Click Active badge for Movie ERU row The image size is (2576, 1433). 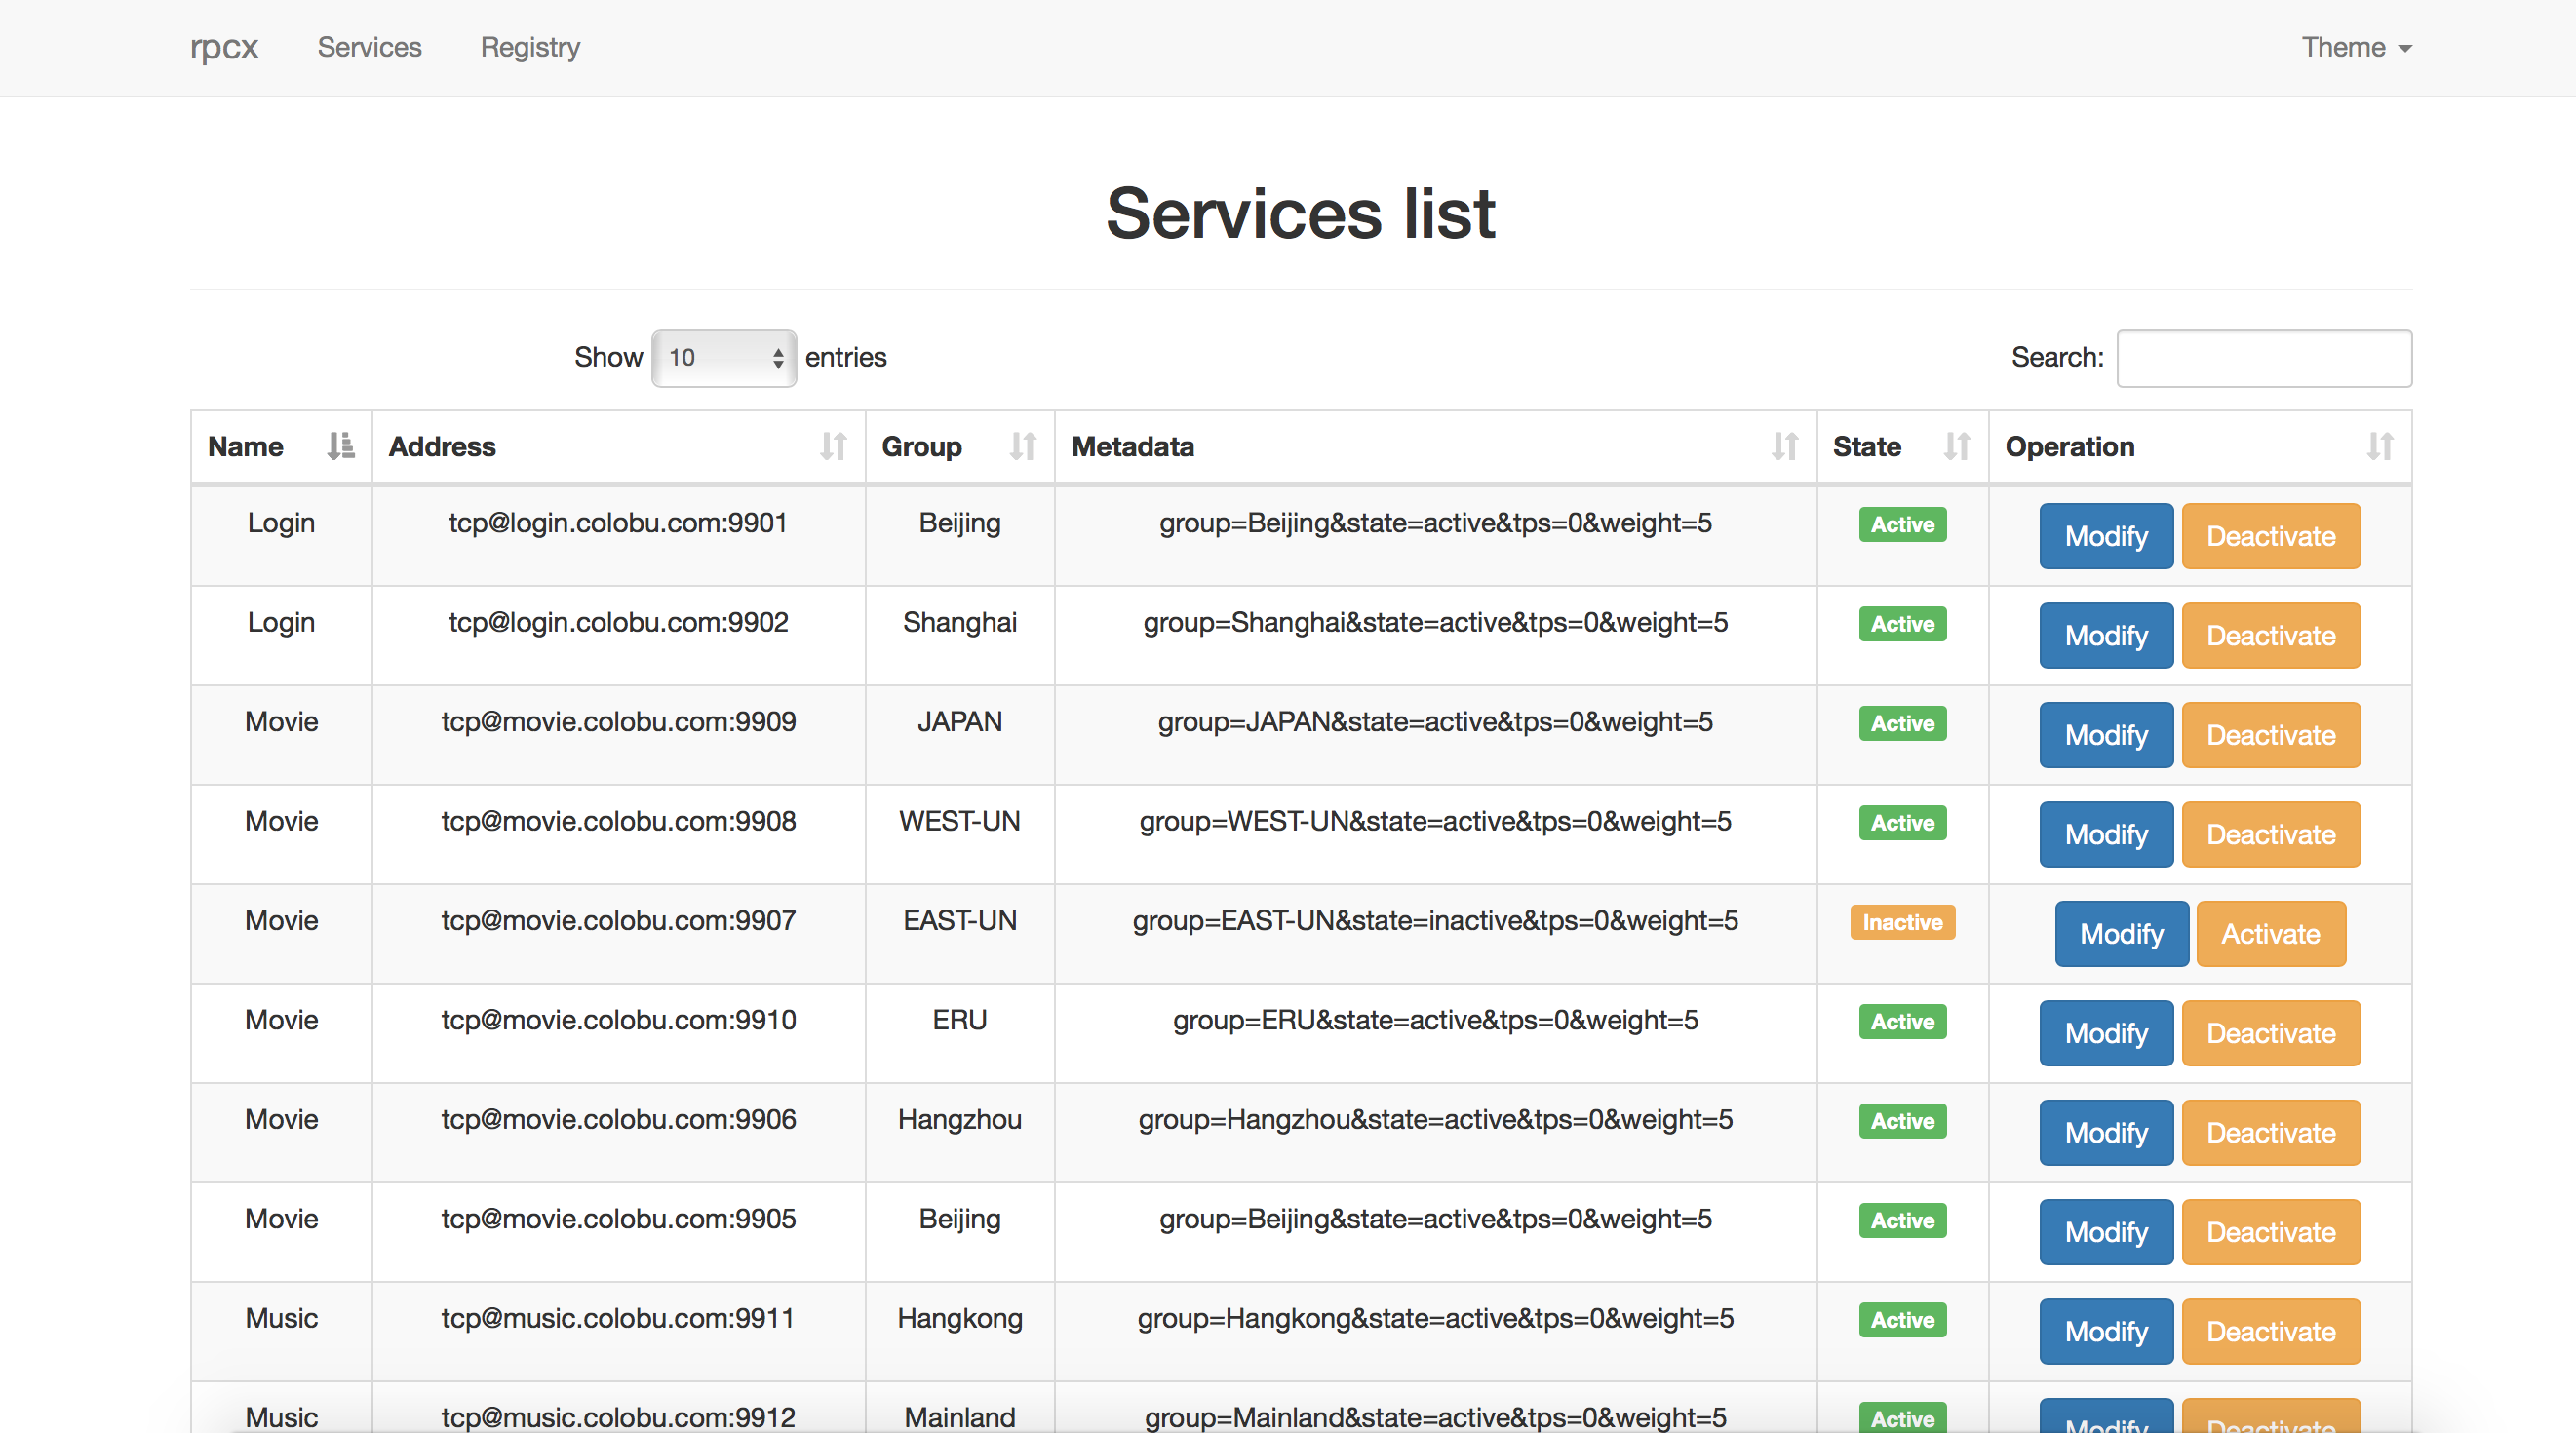click(x=1902, y=1021)
